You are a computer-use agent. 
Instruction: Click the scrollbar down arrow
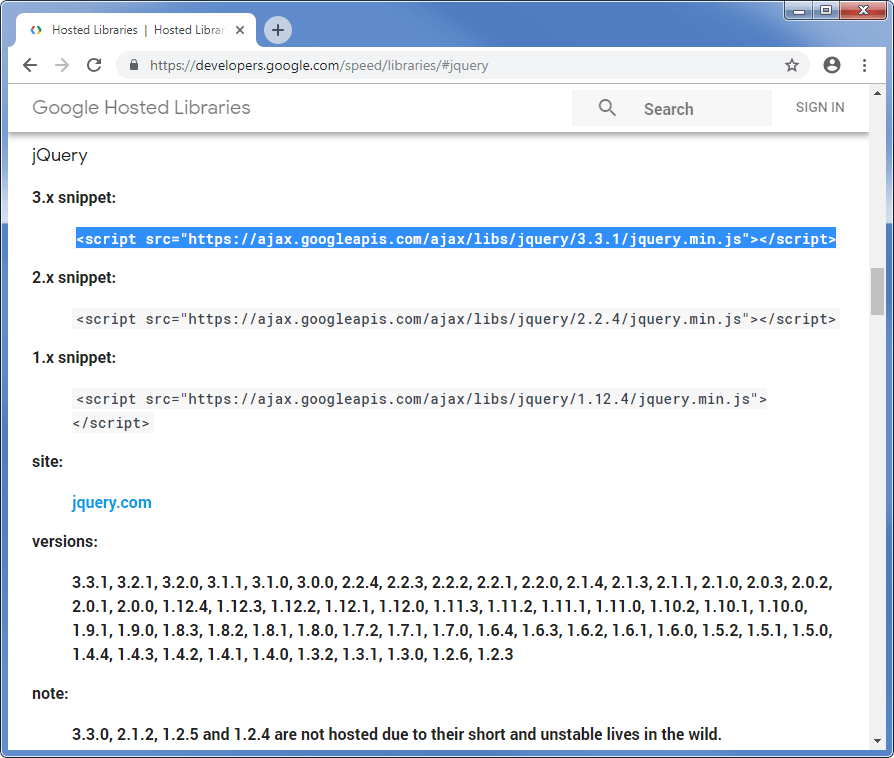pyautogui.click(x=877, y=741)
